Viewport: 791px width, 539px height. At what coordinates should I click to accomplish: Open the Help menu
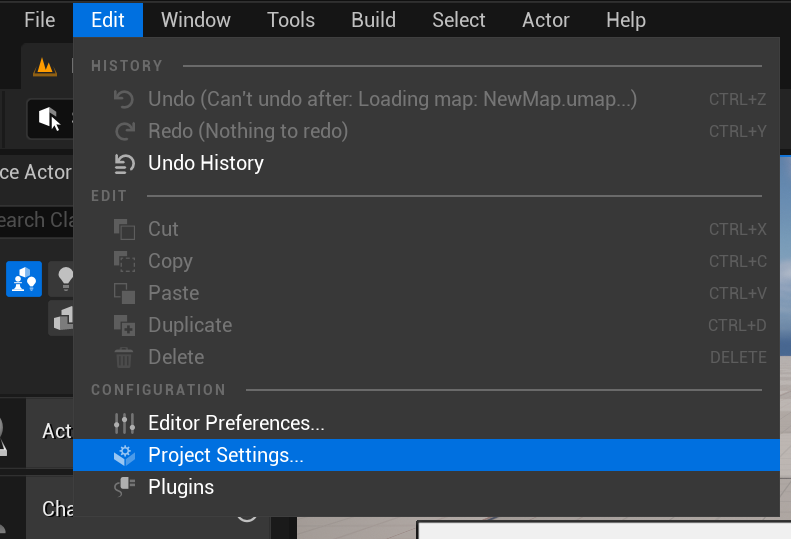pos(626,20)
